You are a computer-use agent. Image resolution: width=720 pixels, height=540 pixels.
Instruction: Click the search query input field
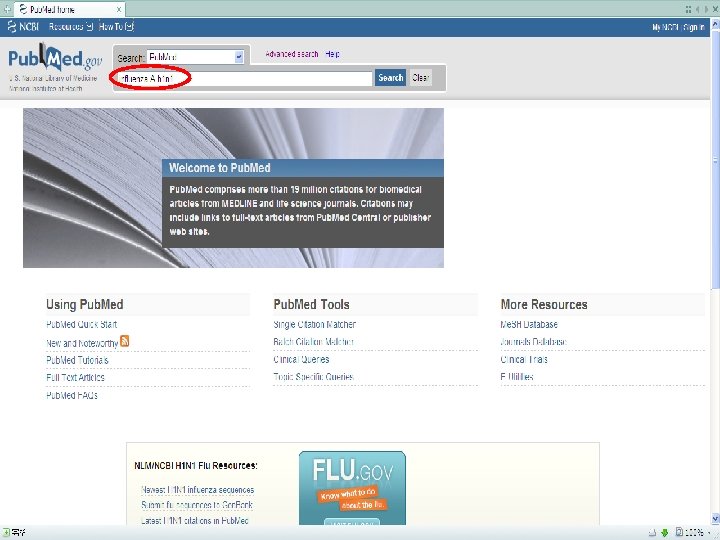pos(243,78)
